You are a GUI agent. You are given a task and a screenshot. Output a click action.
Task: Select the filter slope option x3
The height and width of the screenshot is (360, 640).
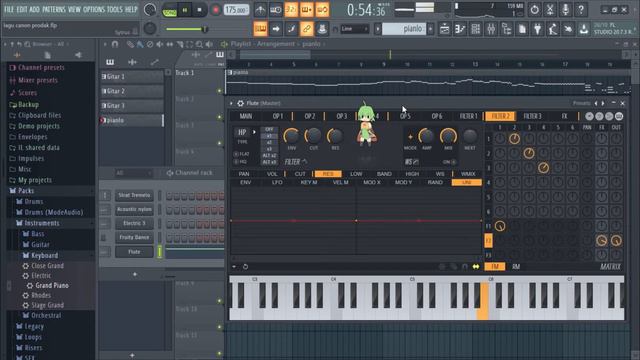pos(269,149)
